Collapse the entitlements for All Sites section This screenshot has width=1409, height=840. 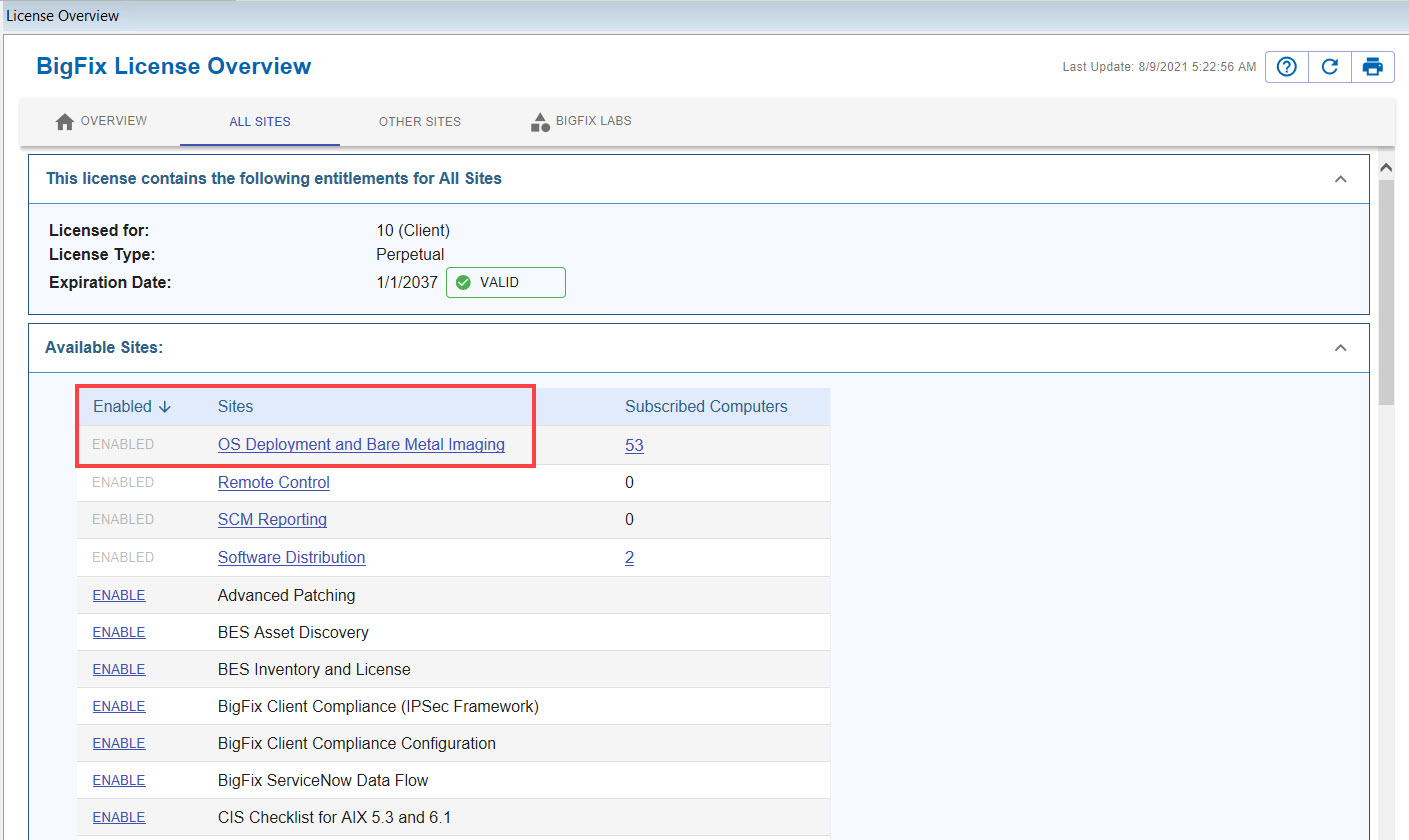pyautogui.click(x=1340, y=179)
